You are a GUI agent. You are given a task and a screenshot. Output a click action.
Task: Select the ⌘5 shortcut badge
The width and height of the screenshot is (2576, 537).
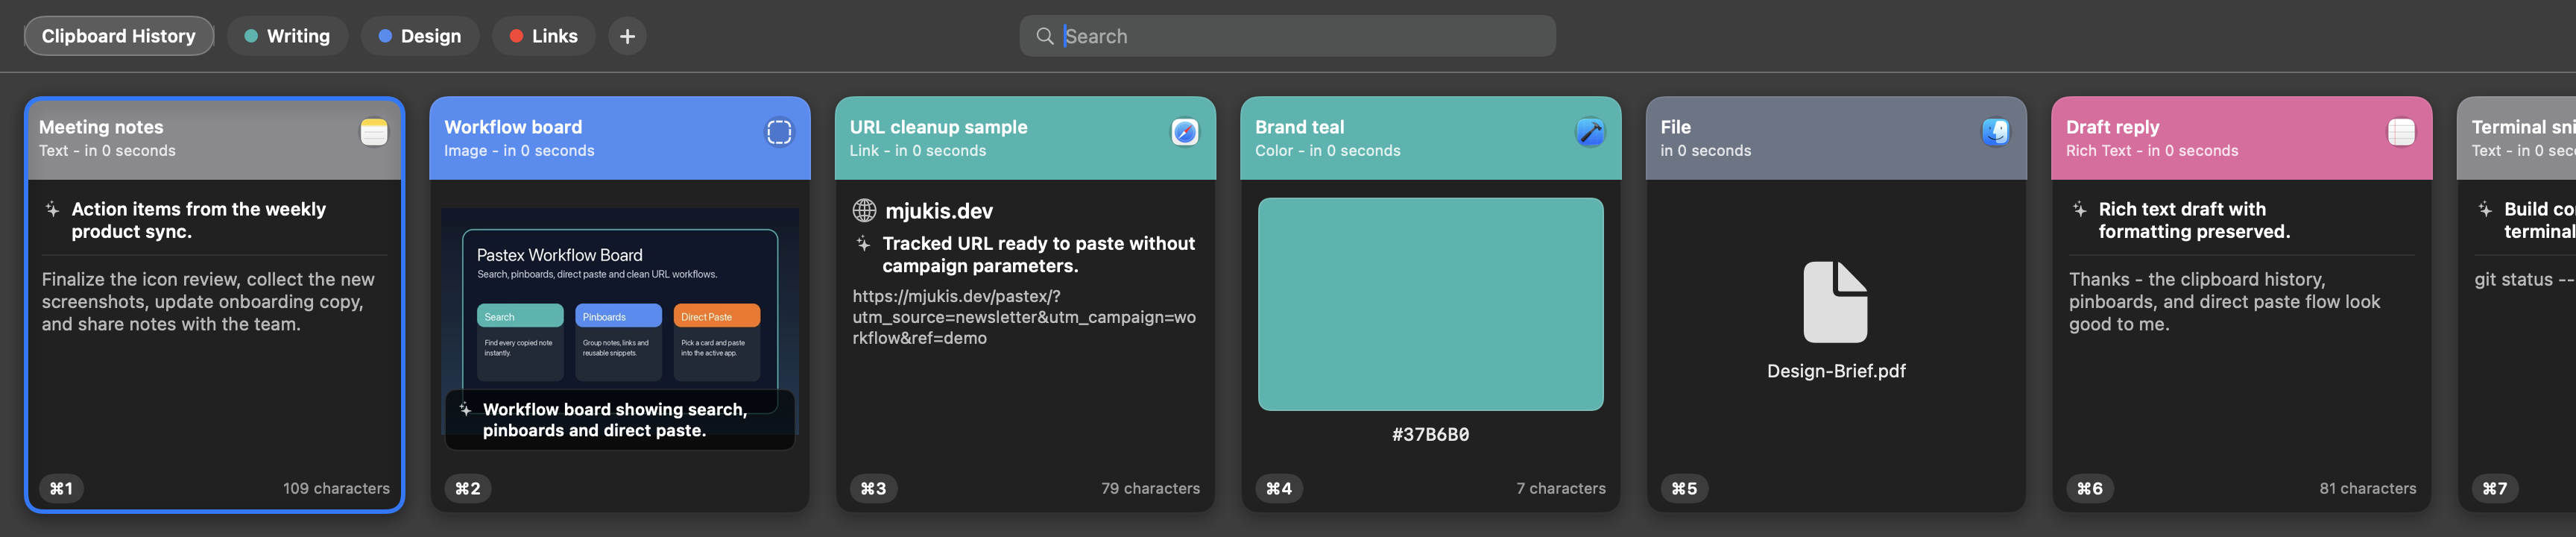1684,488
